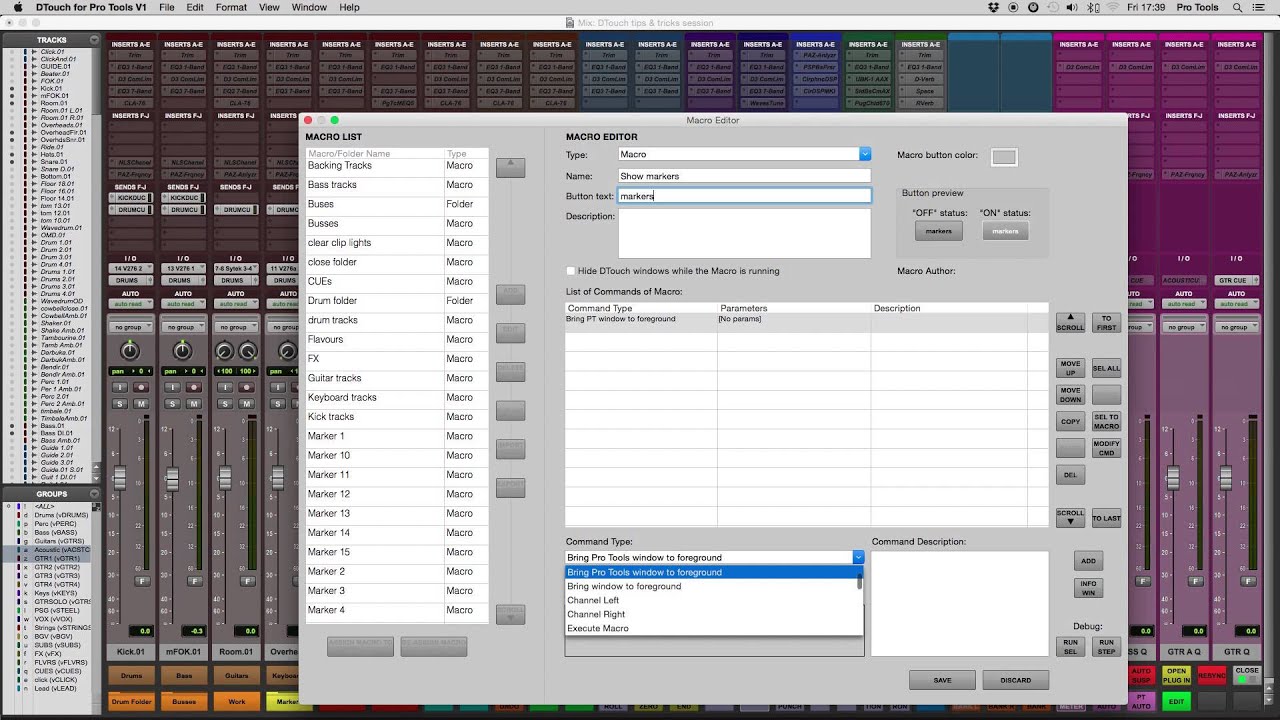Mute the mFOK.01 track
This screenshot has height=720, width=1280.
[x=193, y=403]
